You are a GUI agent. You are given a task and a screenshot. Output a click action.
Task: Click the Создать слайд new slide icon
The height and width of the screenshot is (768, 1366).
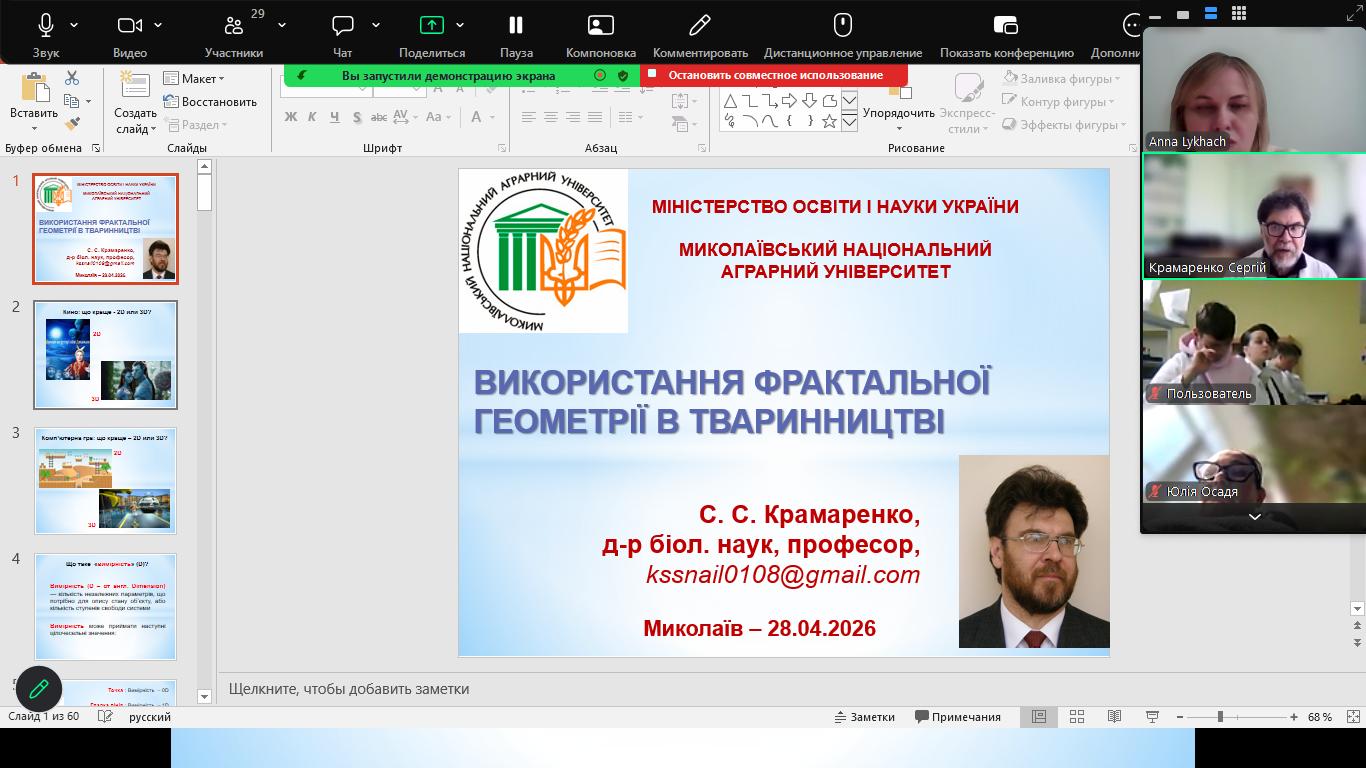134,86
